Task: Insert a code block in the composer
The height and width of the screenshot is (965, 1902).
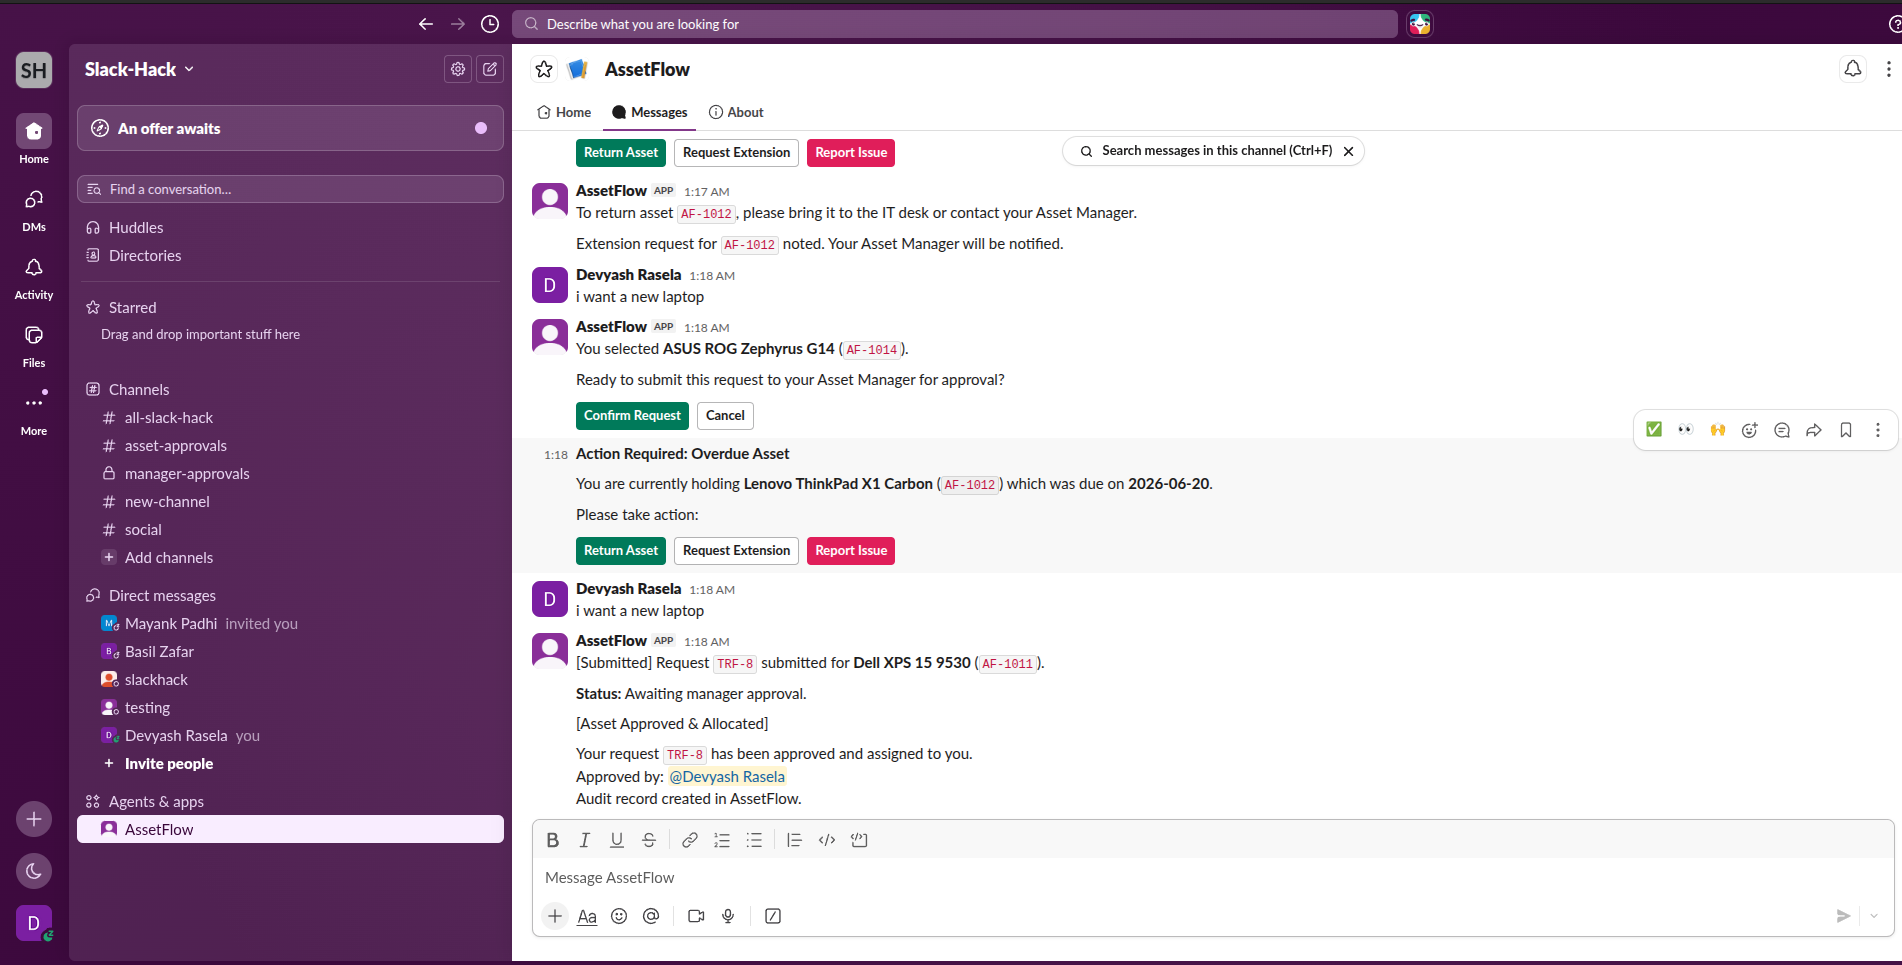Action: tap(859, 840)
